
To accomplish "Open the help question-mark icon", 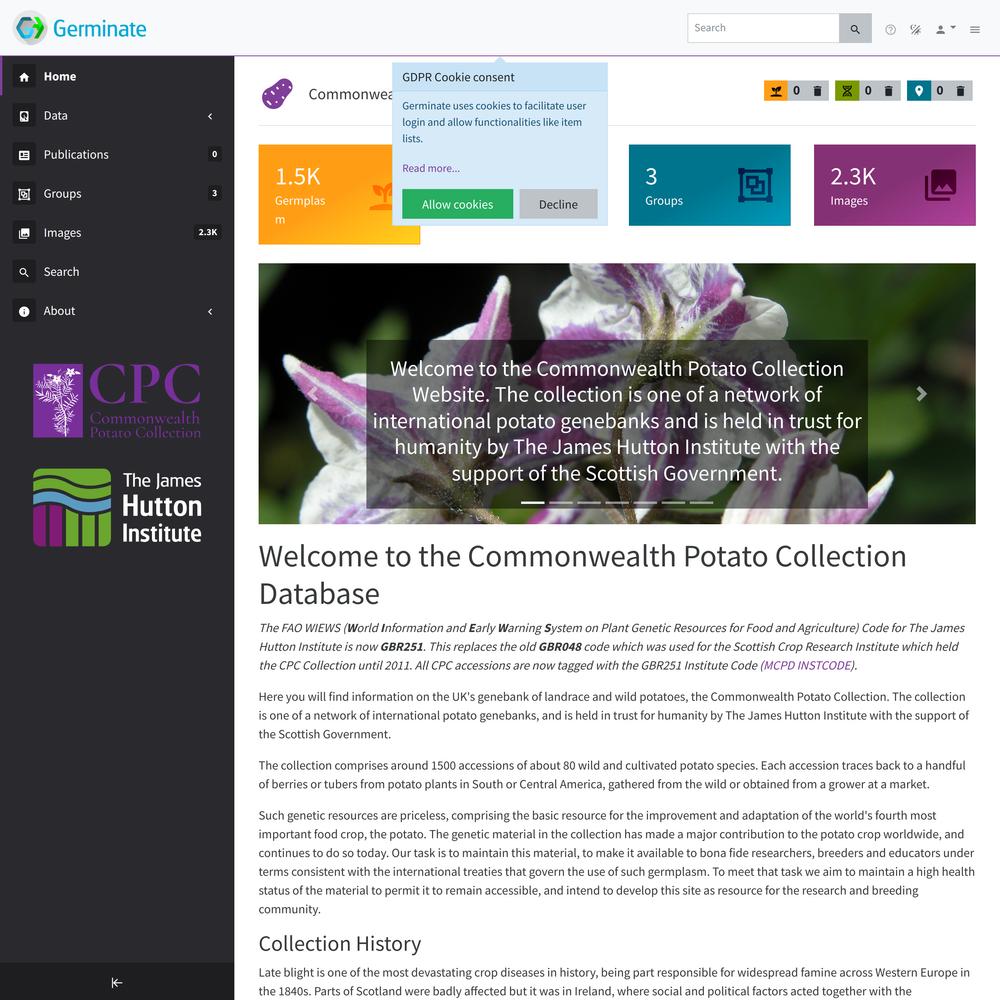I will [x=890, y=29].
